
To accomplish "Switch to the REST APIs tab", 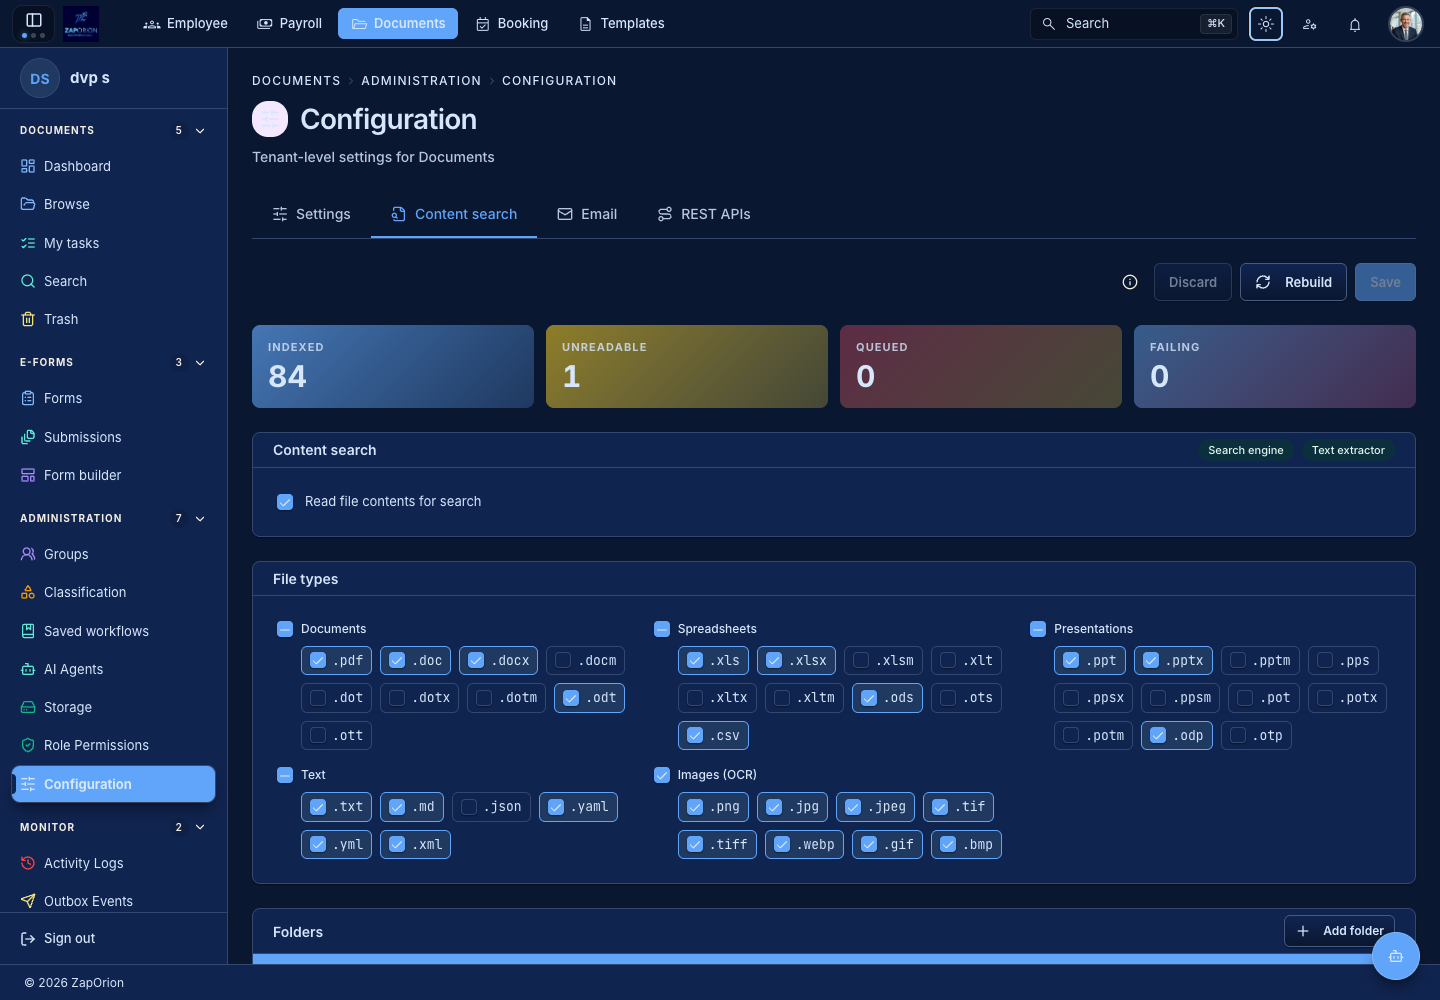I will [x=704, y=214].
